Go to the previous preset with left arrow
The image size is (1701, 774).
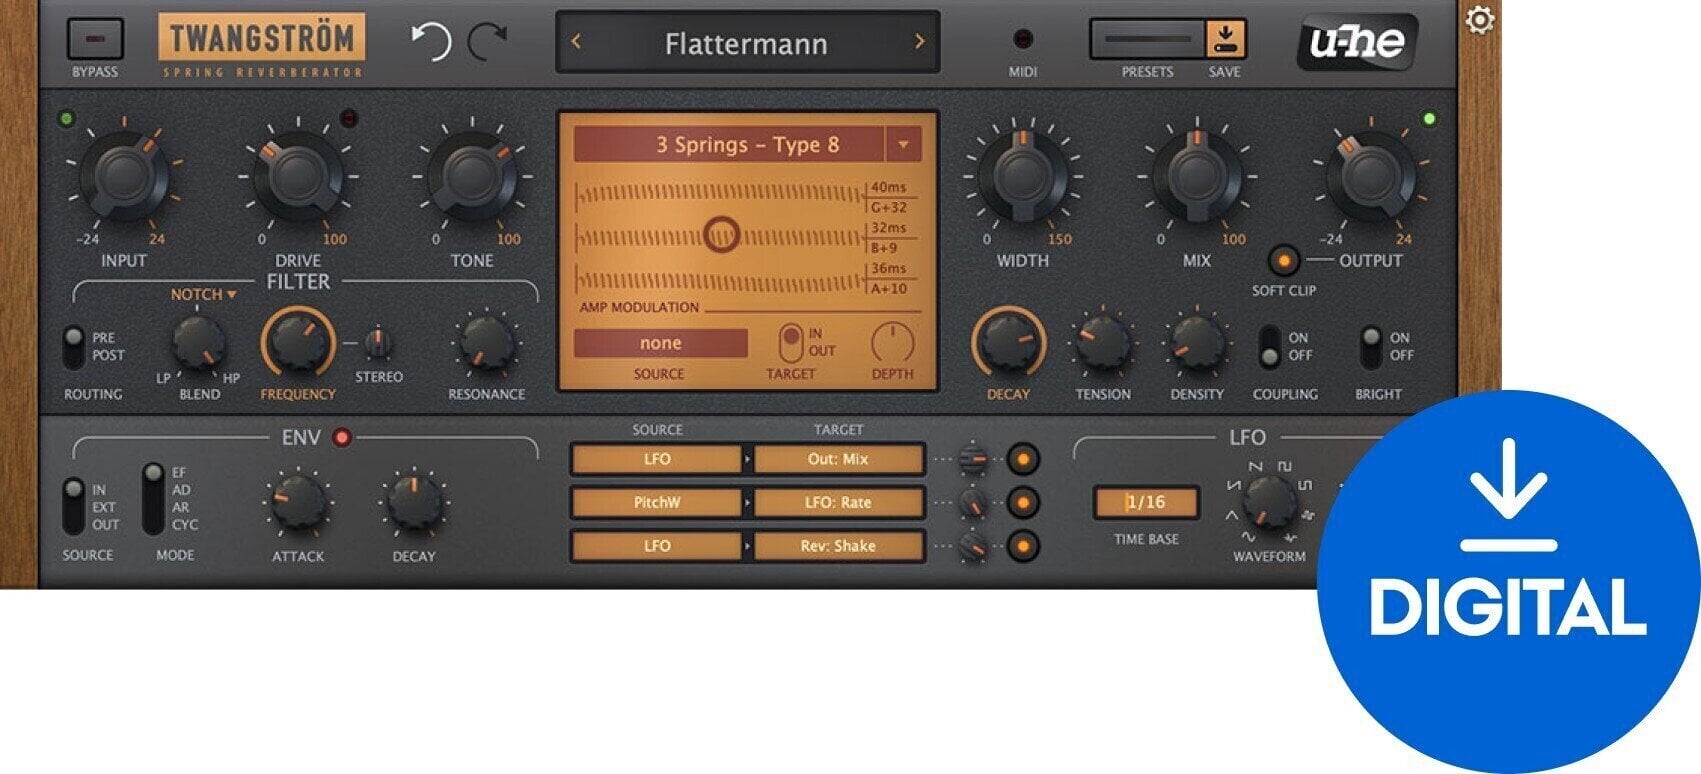pyautogui.click(x=576, y=42)
